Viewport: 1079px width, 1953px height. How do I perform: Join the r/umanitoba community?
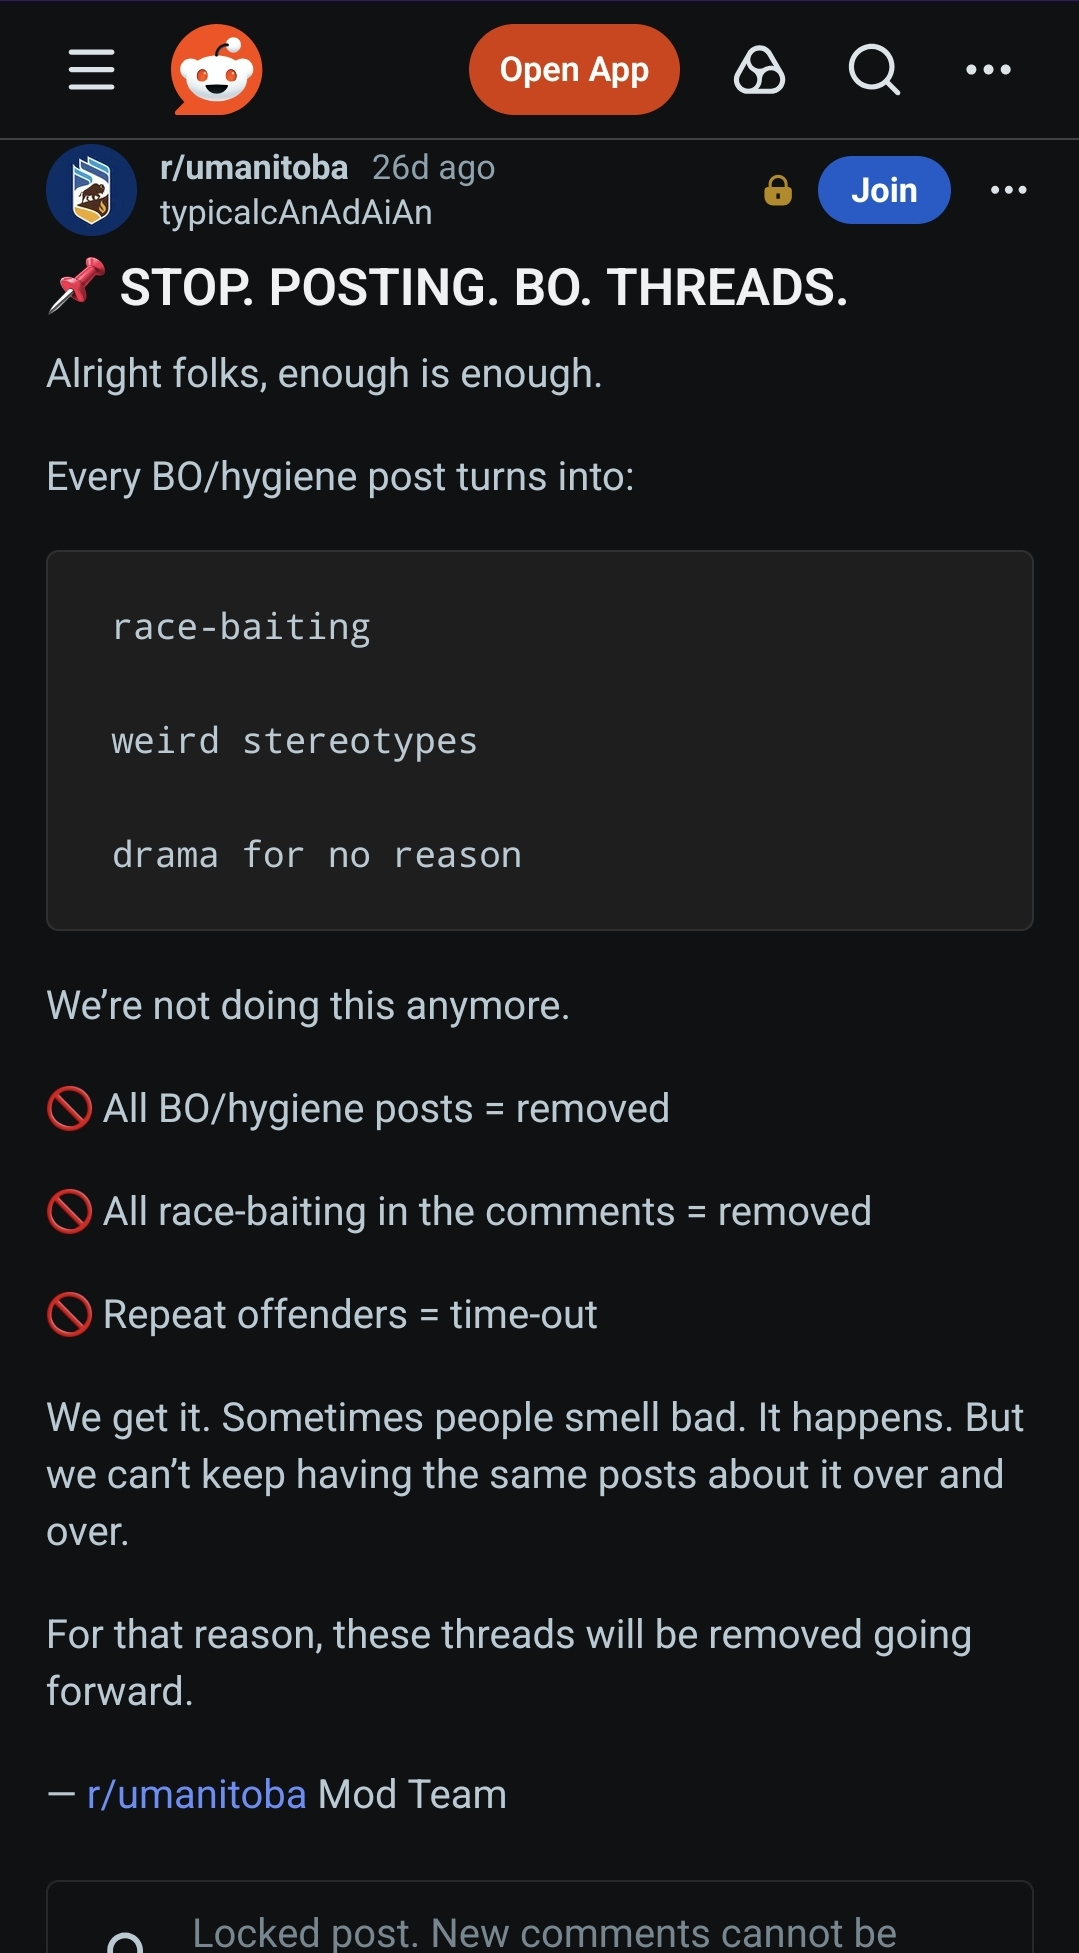tap(884, 190)
